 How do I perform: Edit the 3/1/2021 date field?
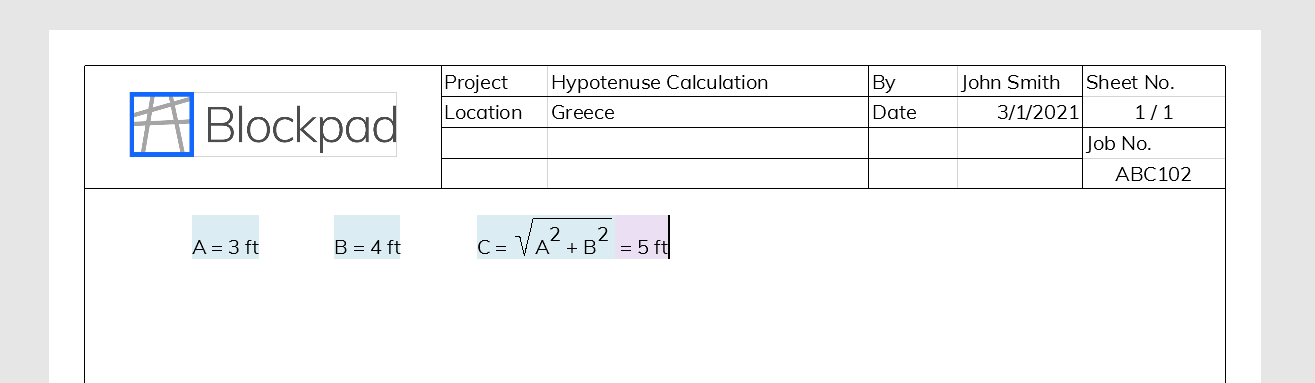(x=1020, y=112)
